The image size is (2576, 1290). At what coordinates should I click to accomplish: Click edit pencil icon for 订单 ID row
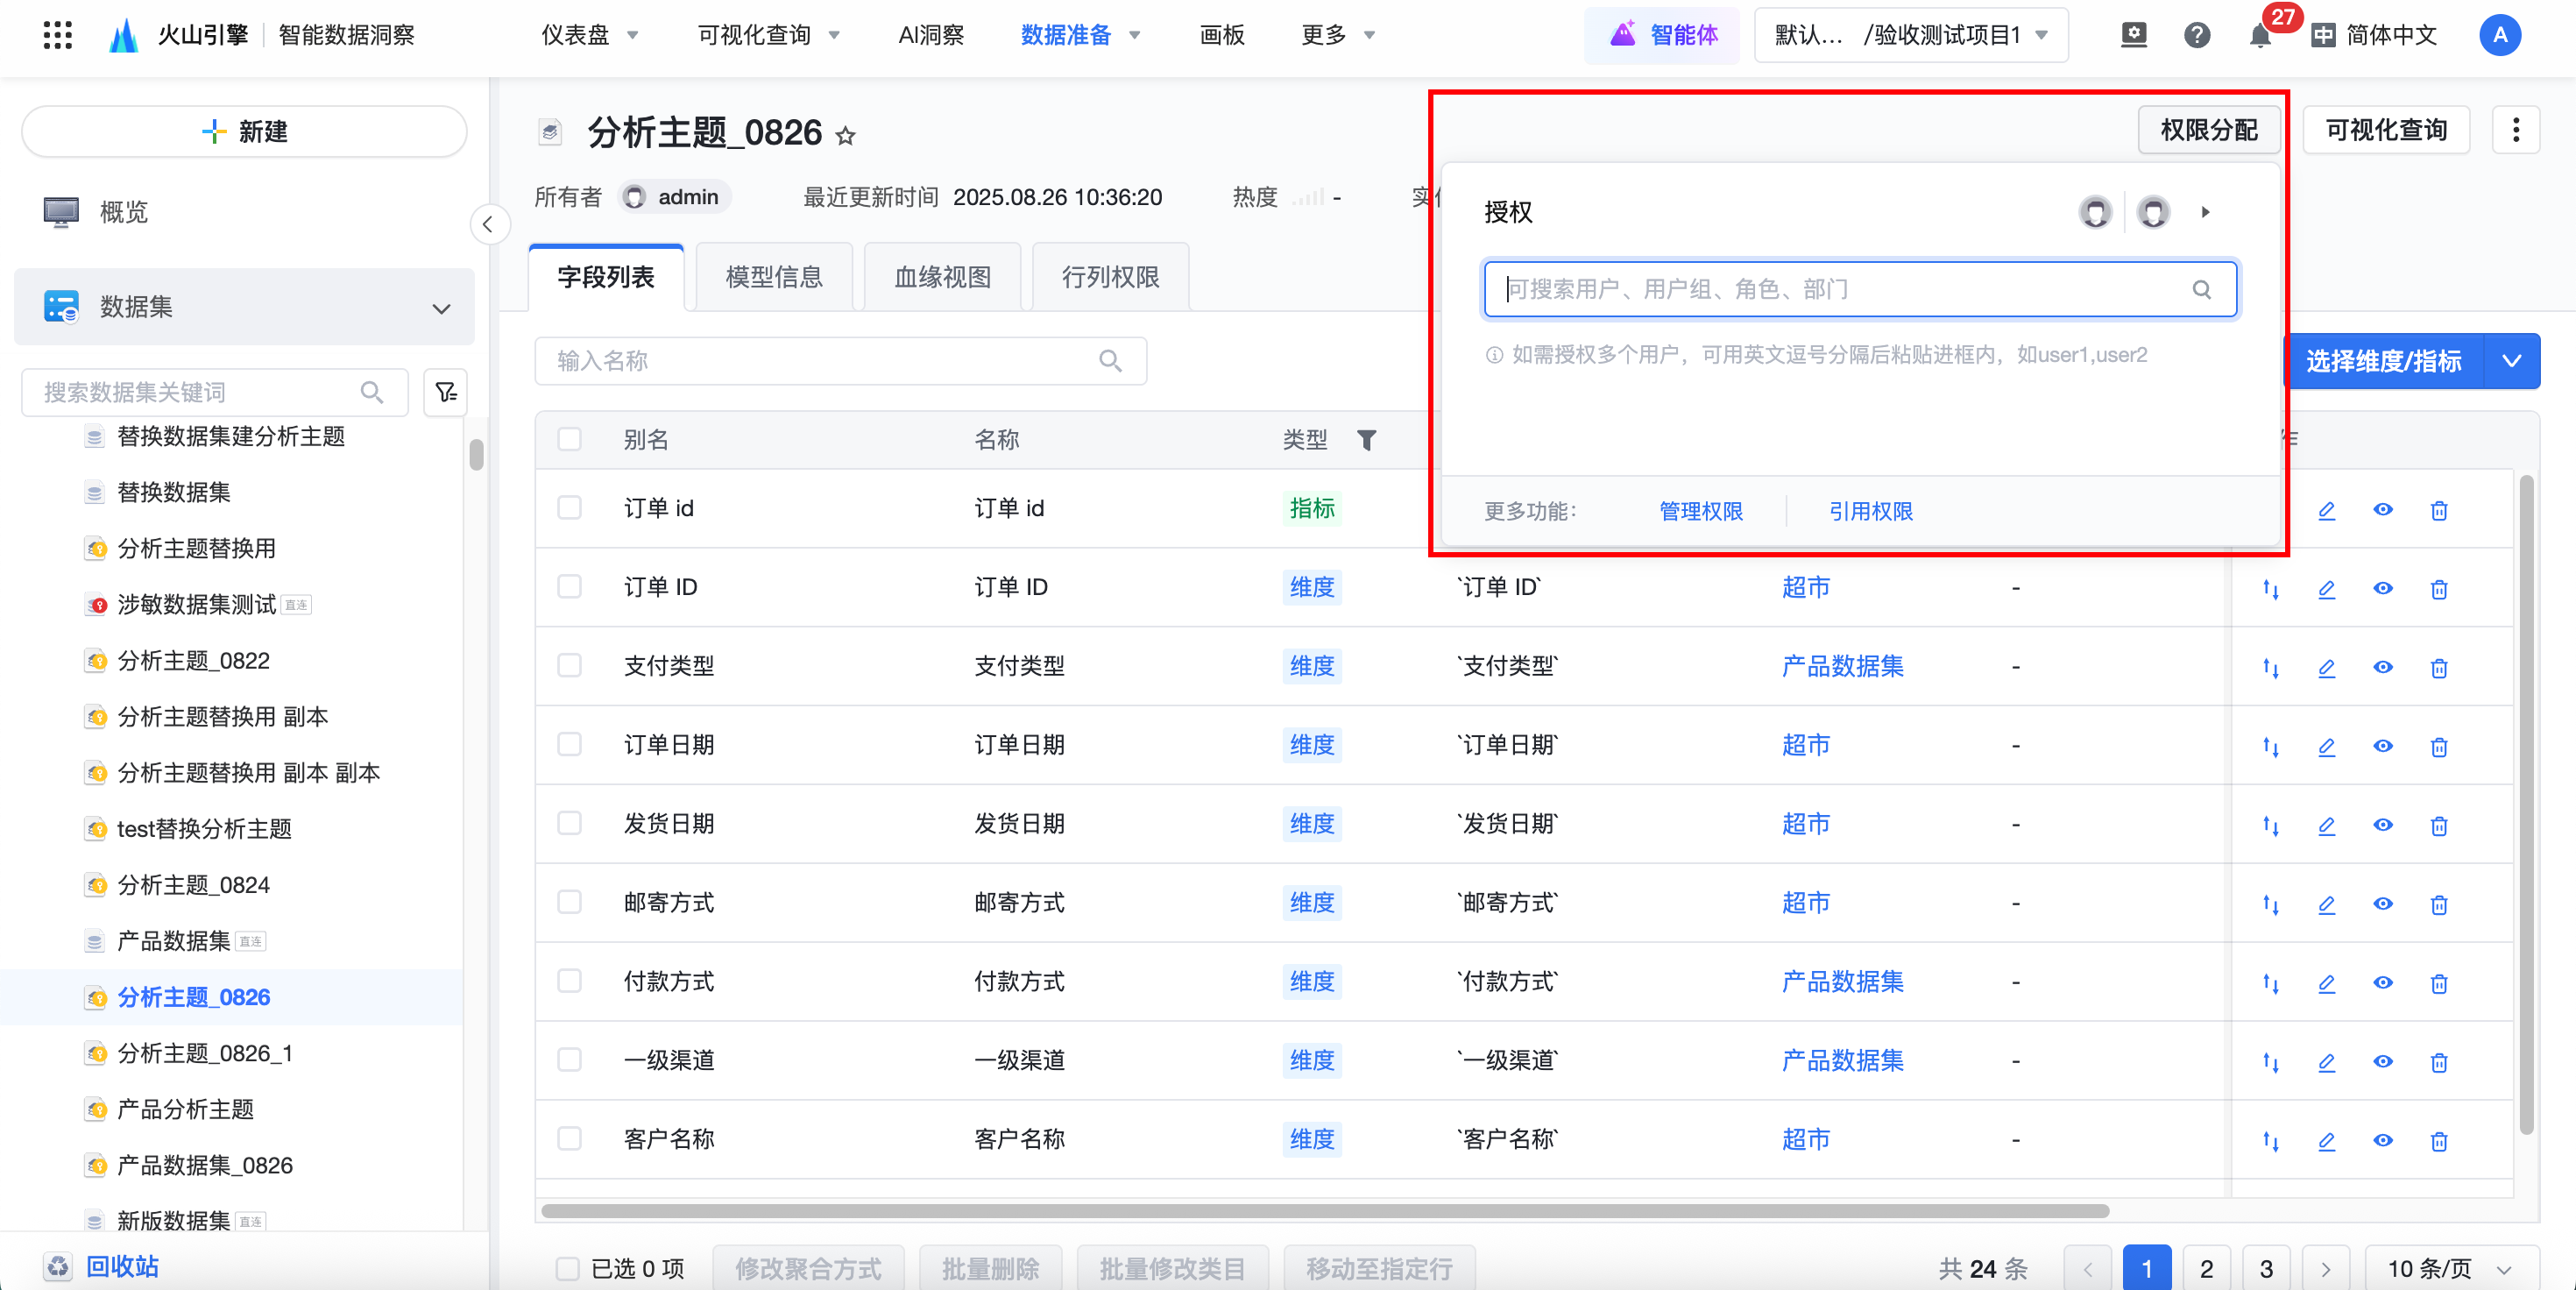click(x=2326, y=589)
